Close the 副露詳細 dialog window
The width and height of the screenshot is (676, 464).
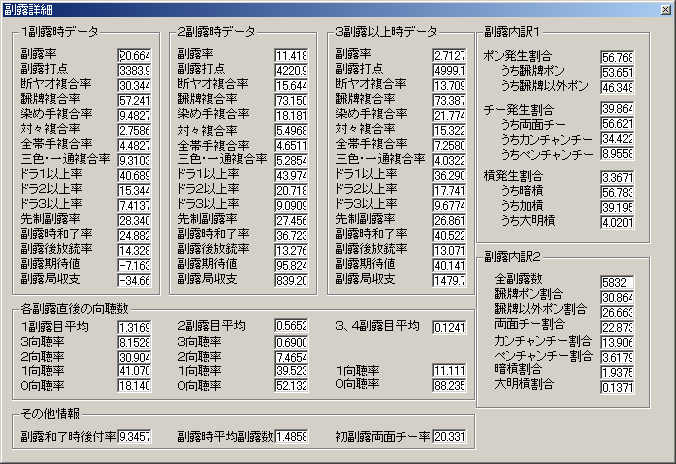tap(664, 9)
